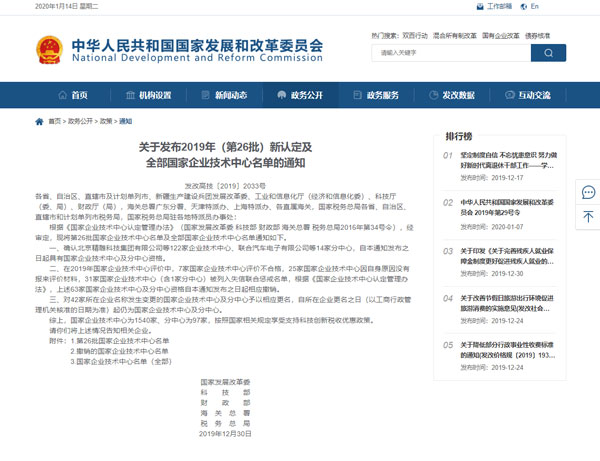Open ranking article 02 about 2019年第29号令

pos(507,207)
